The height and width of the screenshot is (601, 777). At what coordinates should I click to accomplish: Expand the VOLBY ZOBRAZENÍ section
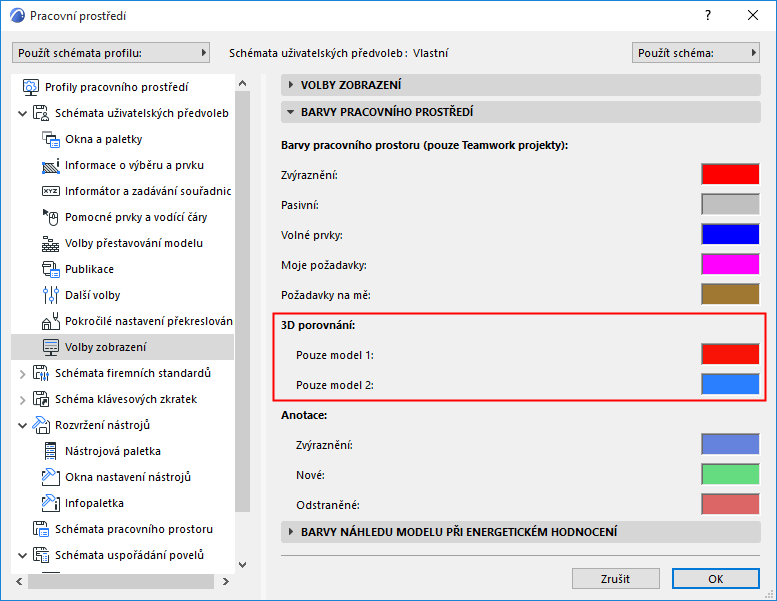(520, 85)
